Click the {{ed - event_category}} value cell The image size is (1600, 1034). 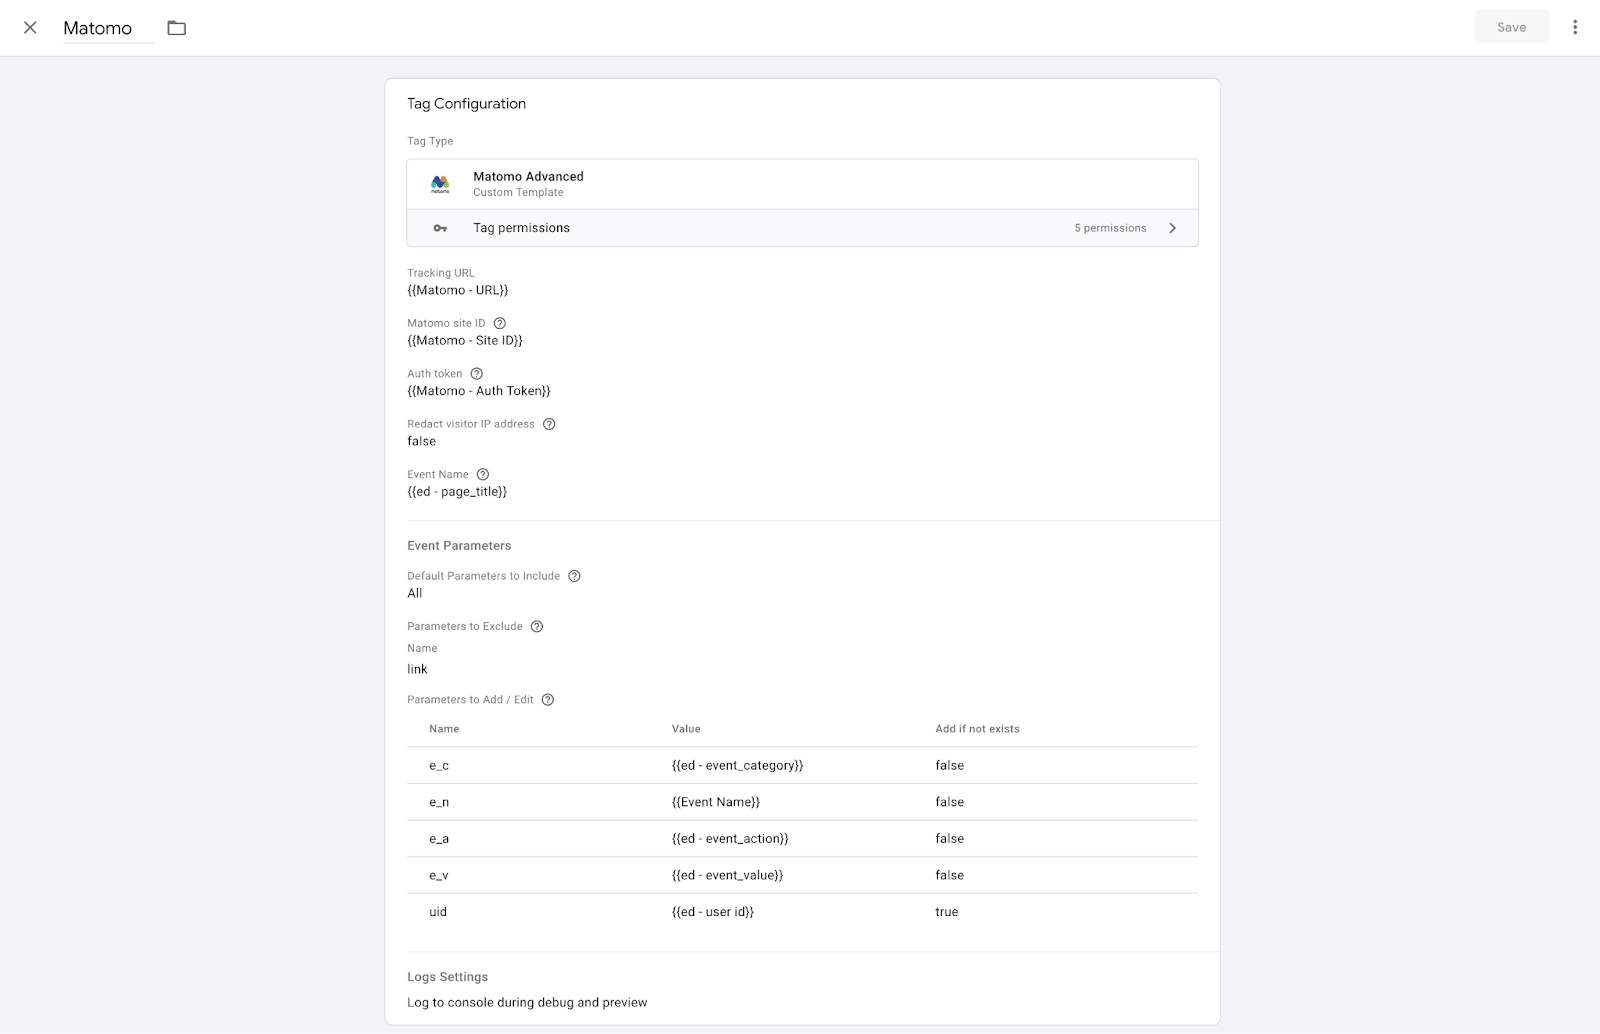pos(737,765)
